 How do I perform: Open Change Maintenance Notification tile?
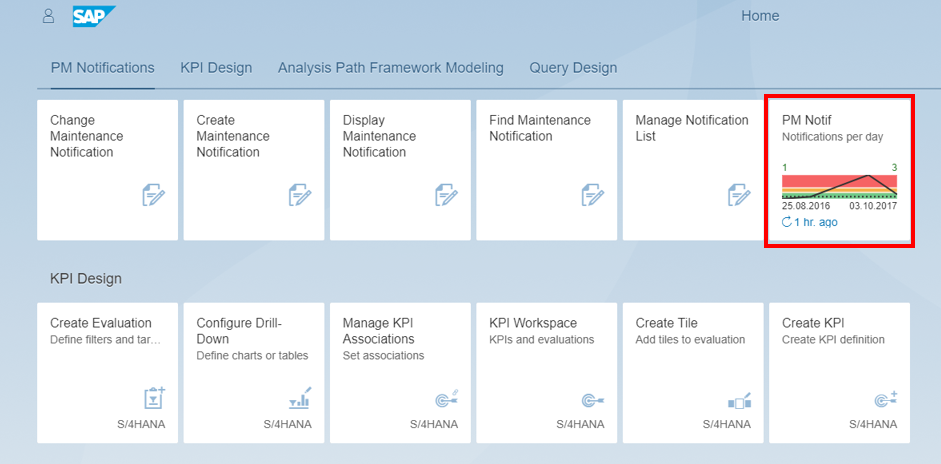(x=107, y=170)
